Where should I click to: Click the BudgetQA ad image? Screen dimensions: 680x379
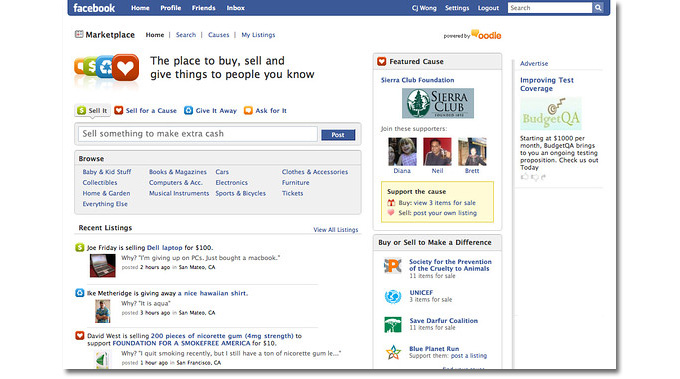click(x=551, y=114)
